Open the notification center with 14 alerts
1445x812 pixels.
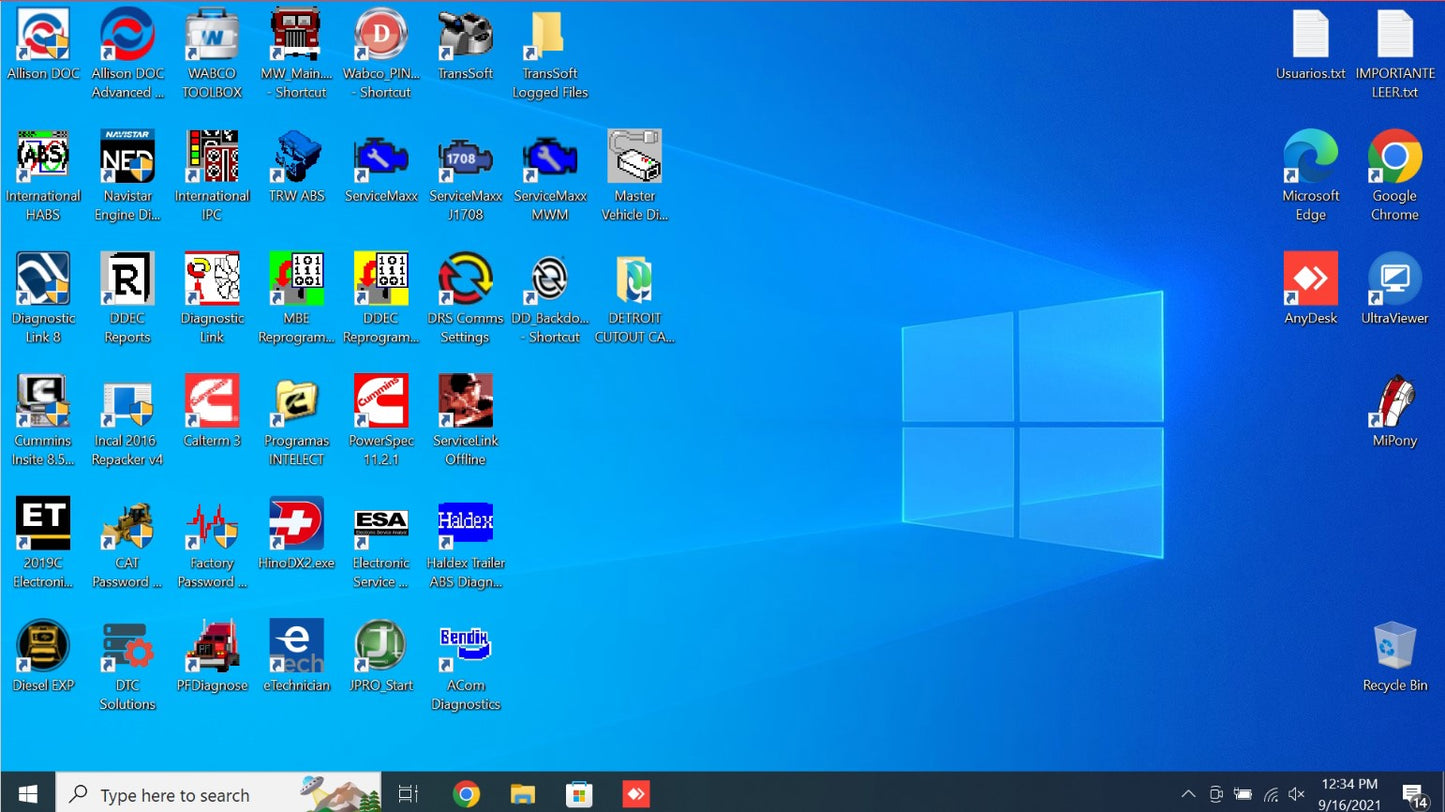tap(1414, 795)
